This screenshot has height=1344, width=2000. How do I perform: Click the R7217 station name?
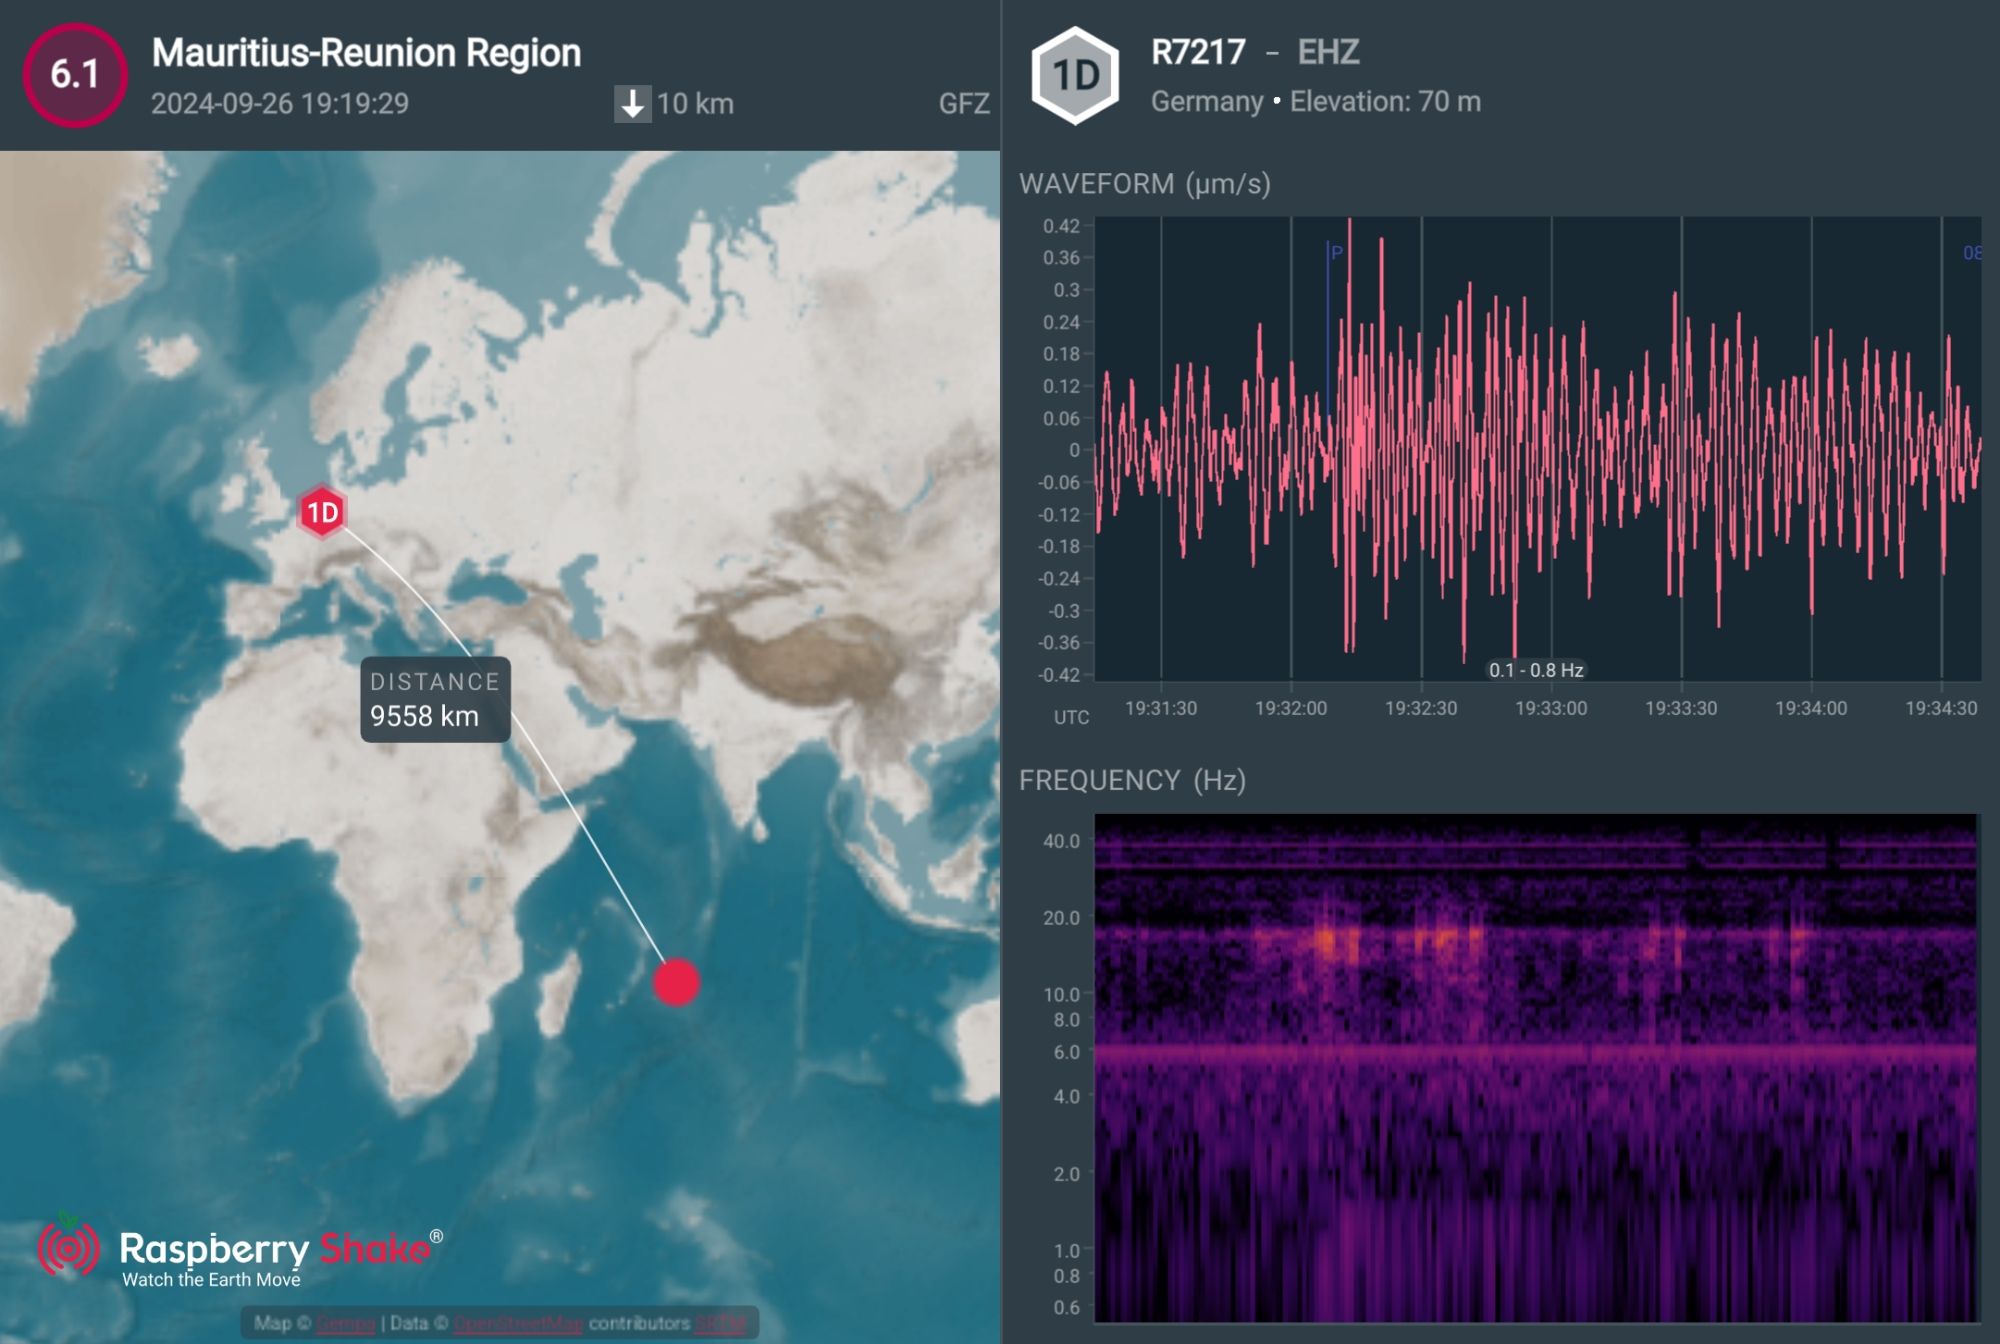coord(1198,52)
